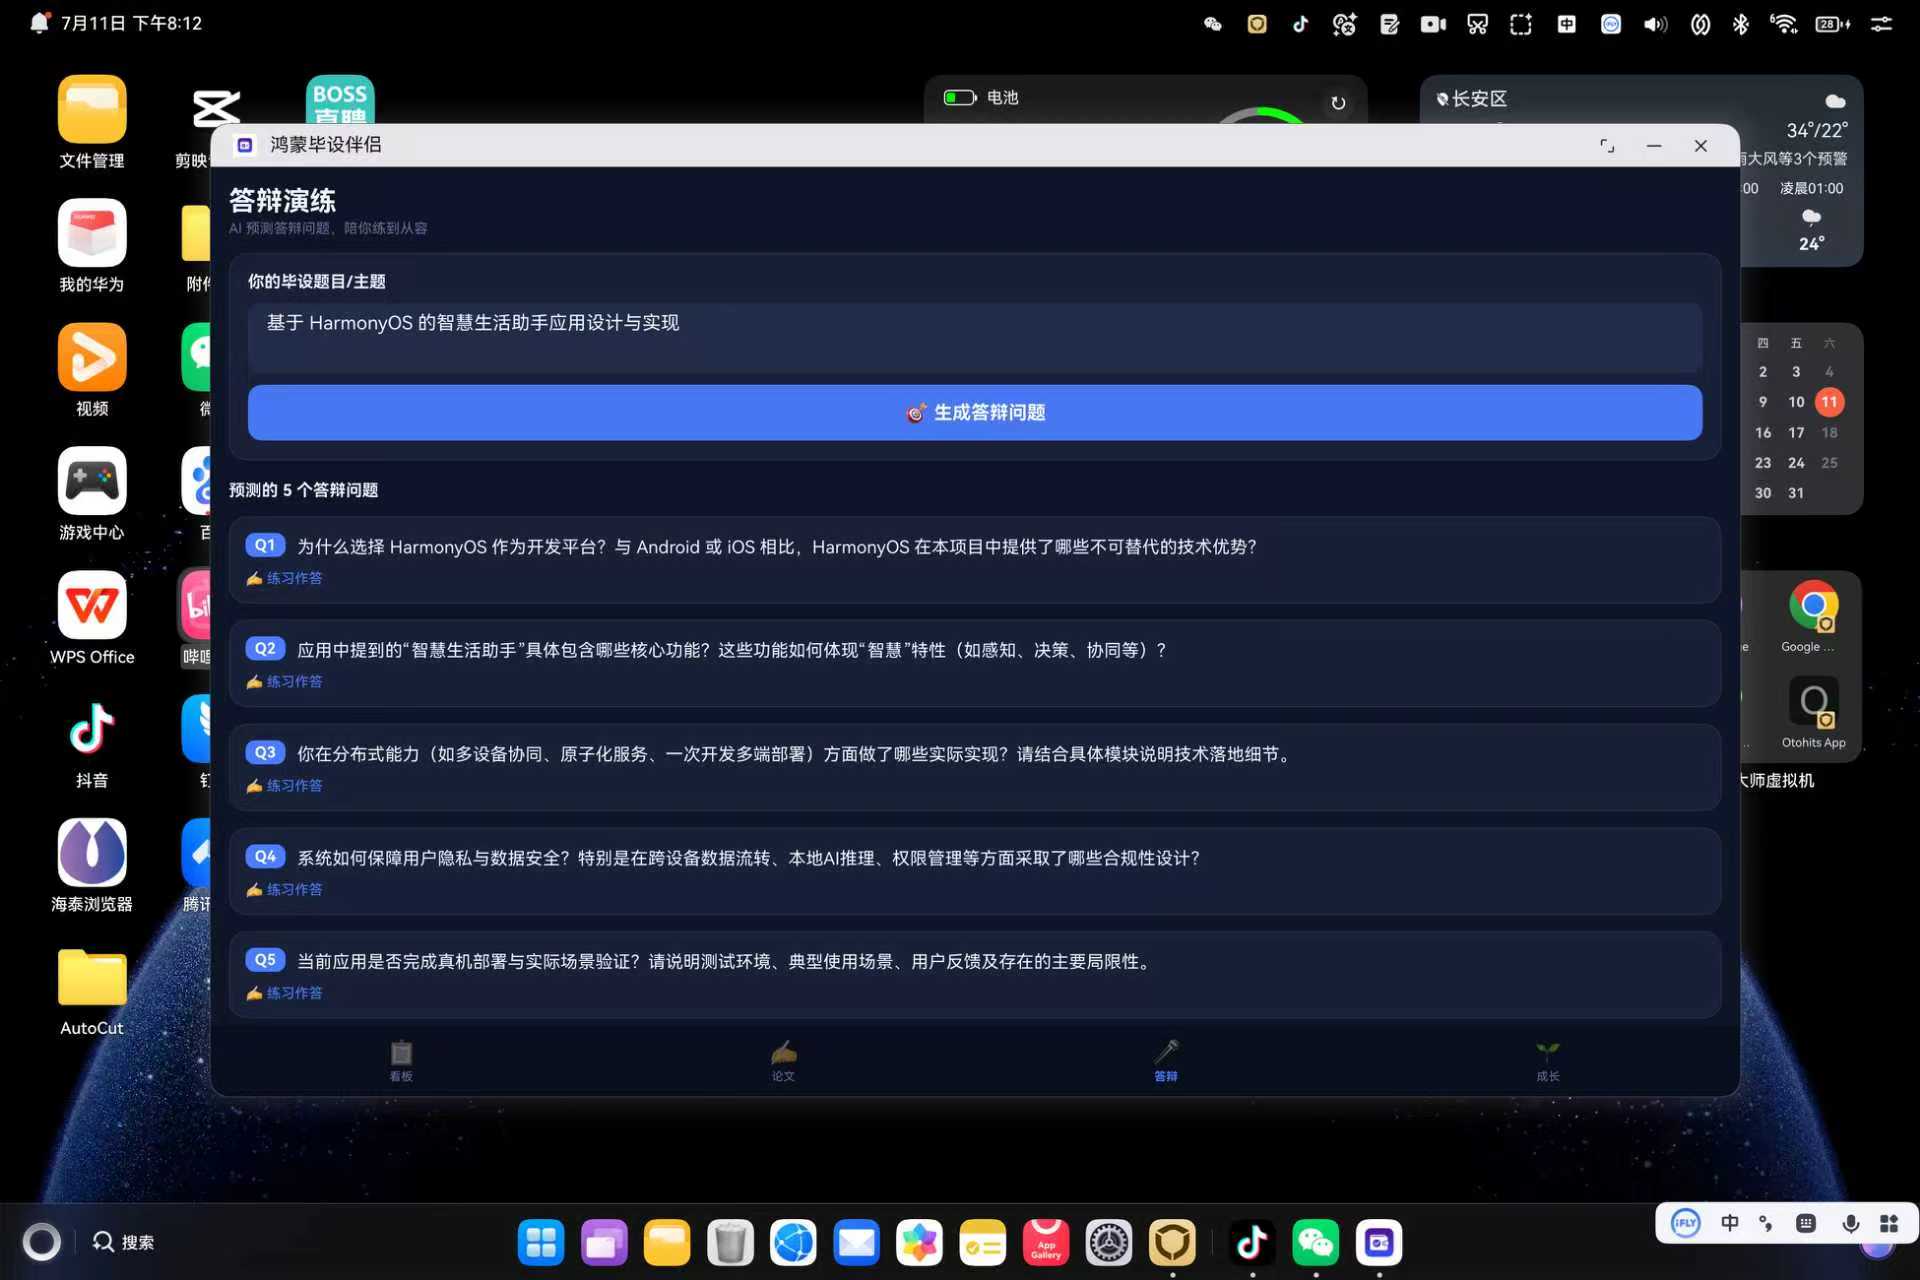Open 练习作答 for question Q1

(285, 578)
